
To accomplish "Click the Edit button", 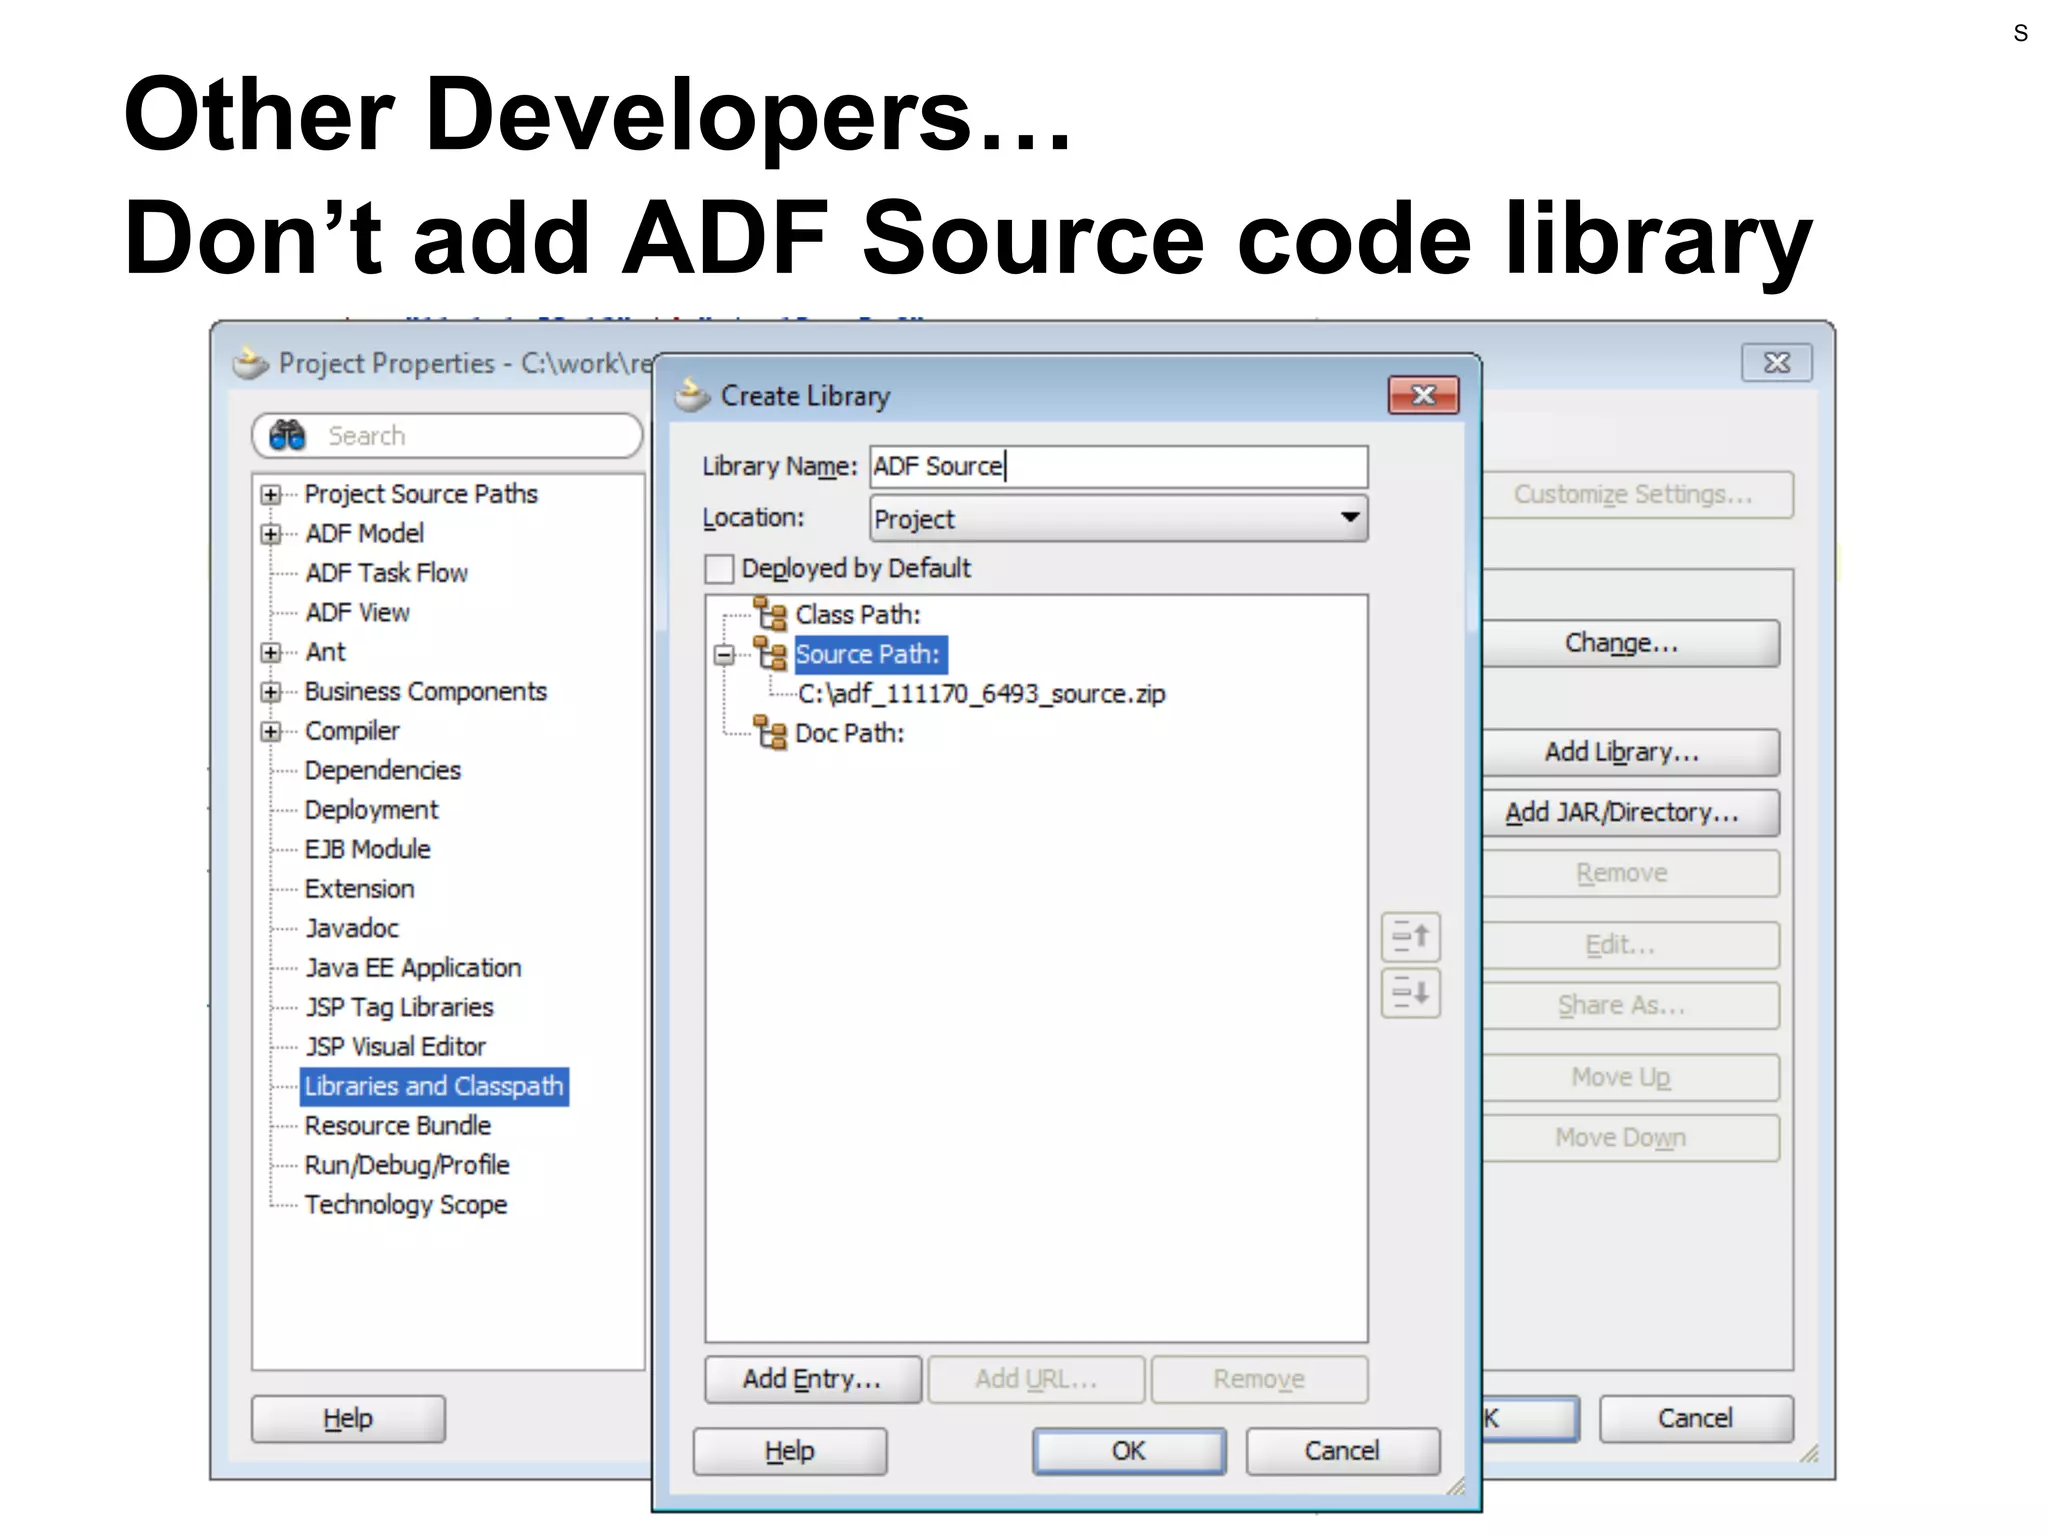I will [1630, 945].
